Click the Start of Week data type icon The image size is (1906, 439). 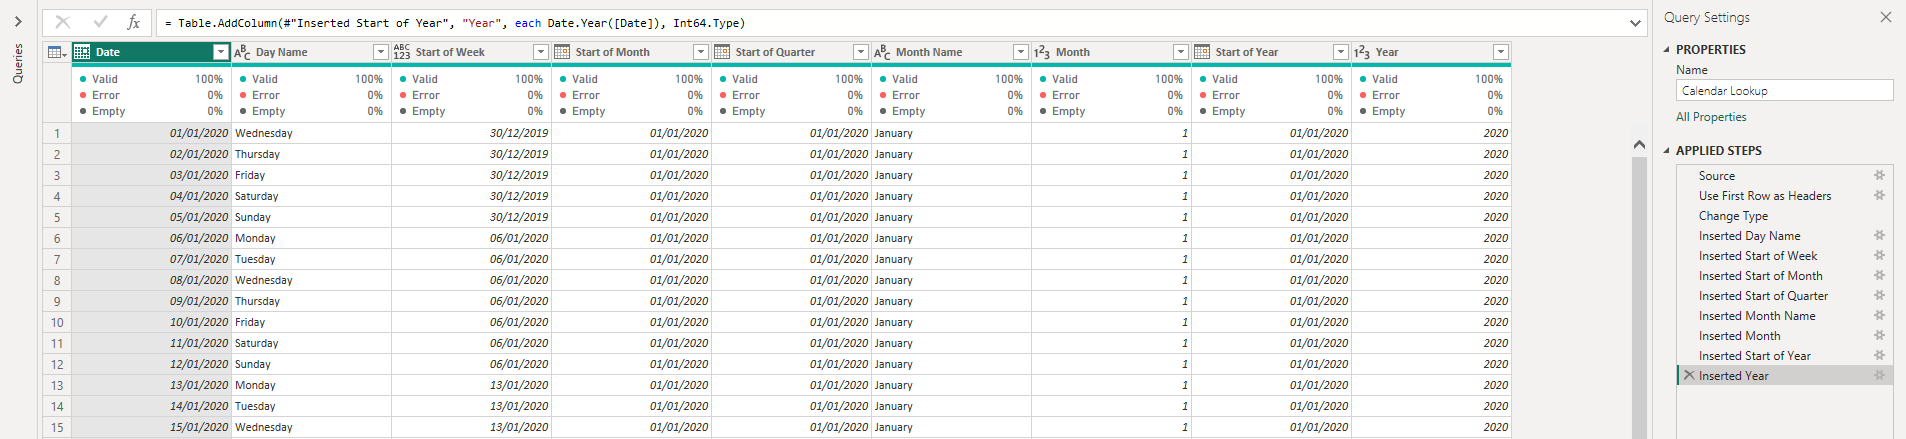(x=402, y=52)
